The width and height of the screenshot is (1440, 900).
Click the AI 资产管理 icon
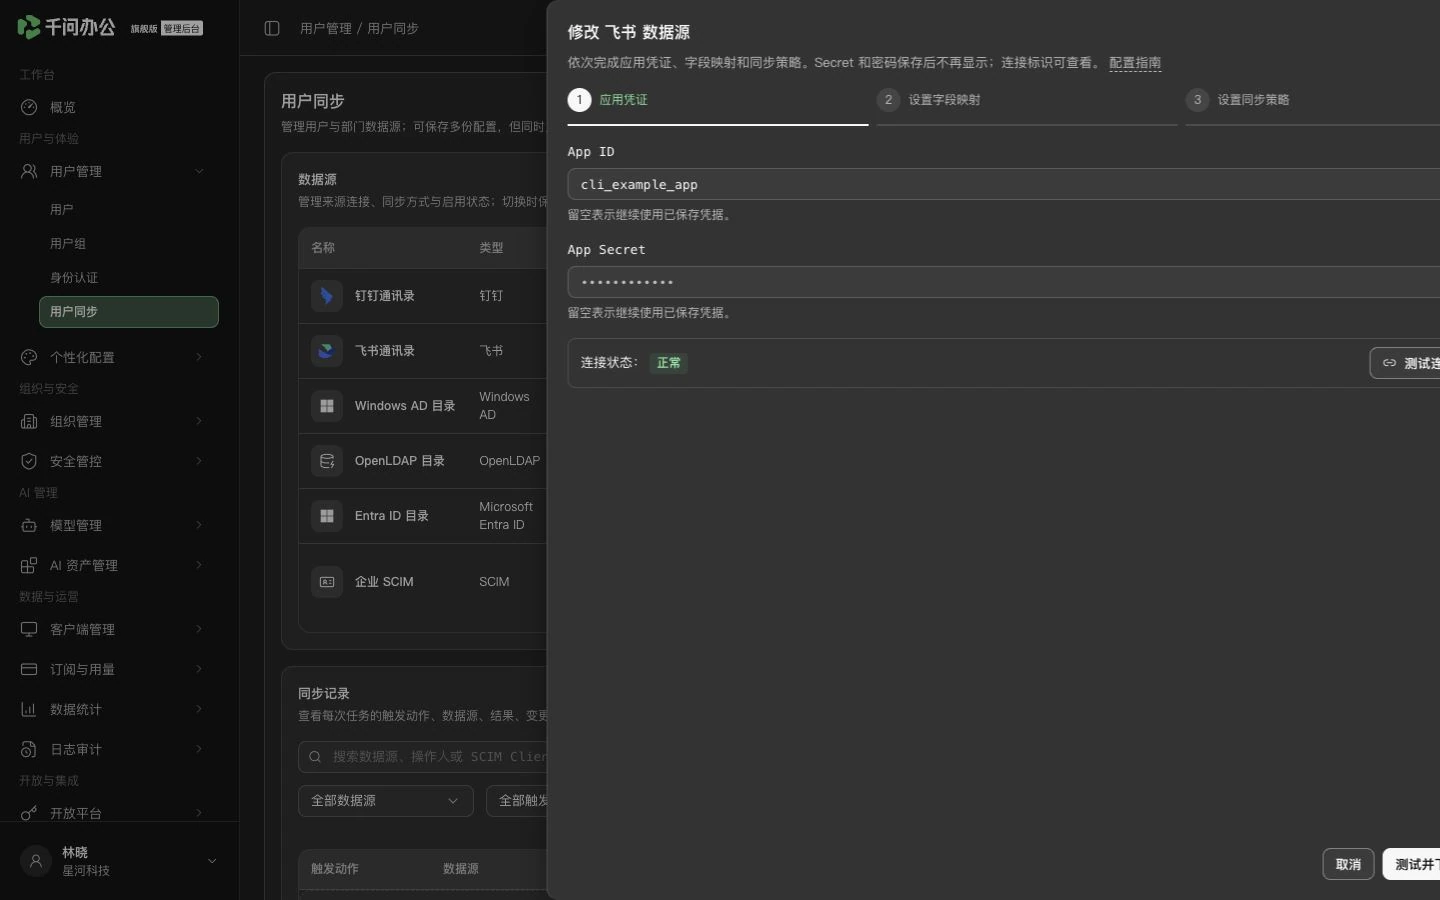(x=29, y=565)
